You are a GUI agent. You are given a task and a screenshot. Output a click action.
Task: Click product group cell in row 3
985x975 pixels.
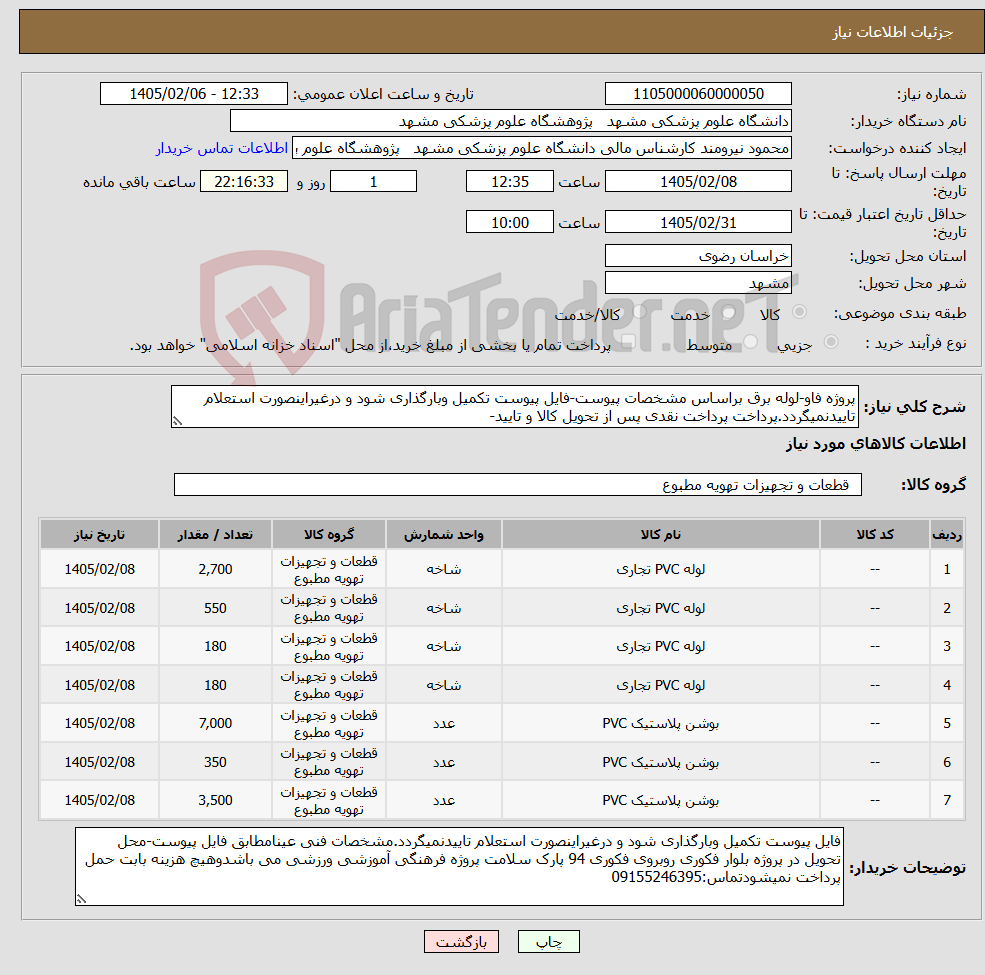329,646
